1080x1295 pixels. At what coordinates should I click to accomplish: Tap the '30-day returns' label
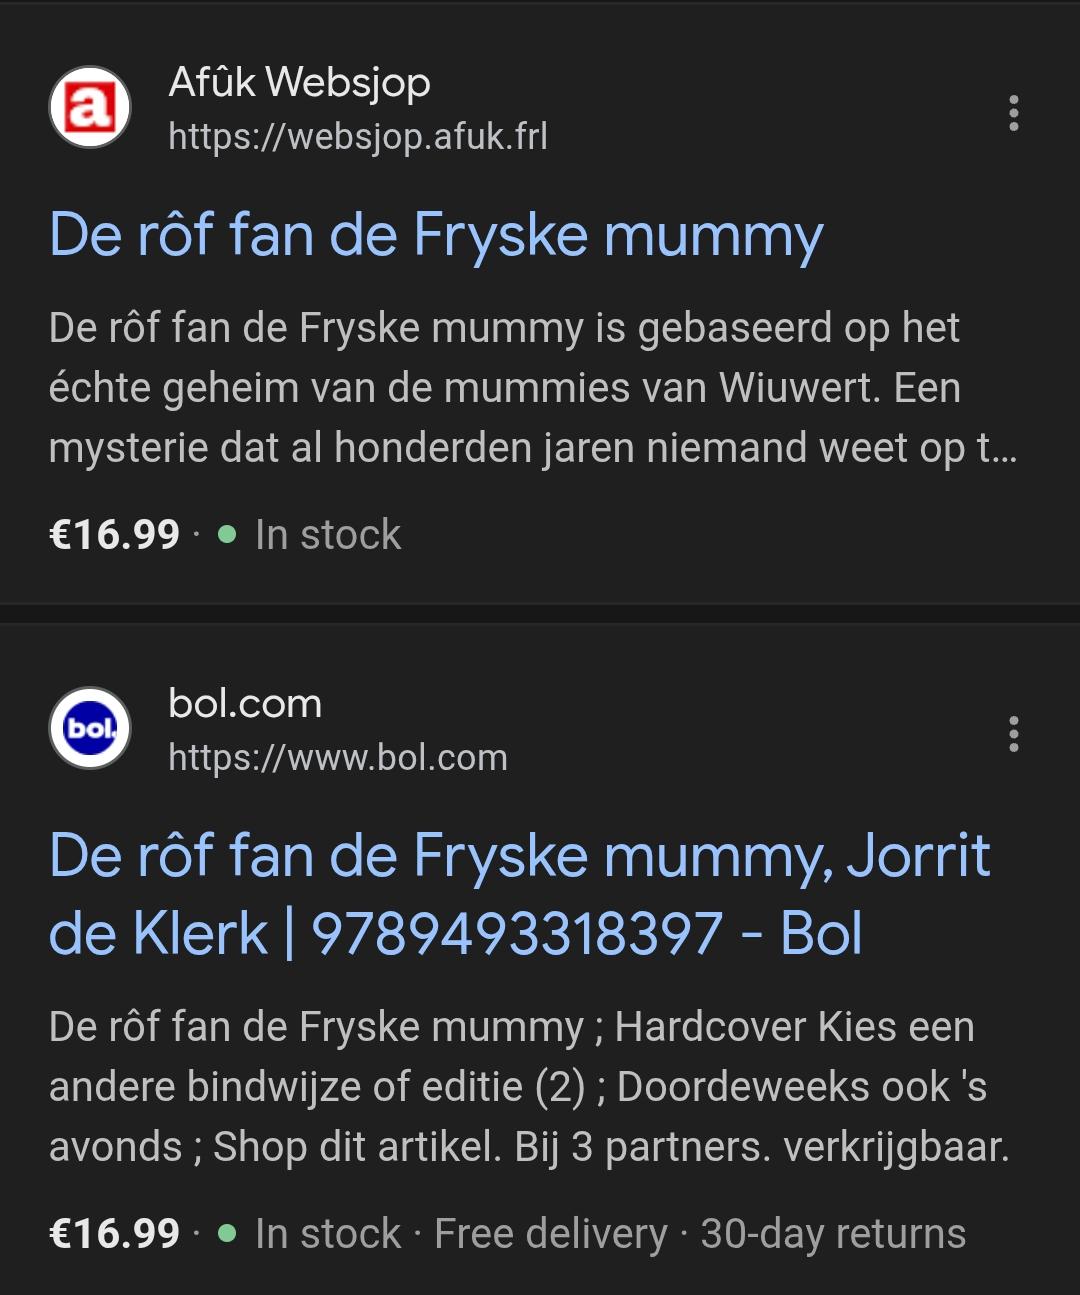coord(833,1234)
